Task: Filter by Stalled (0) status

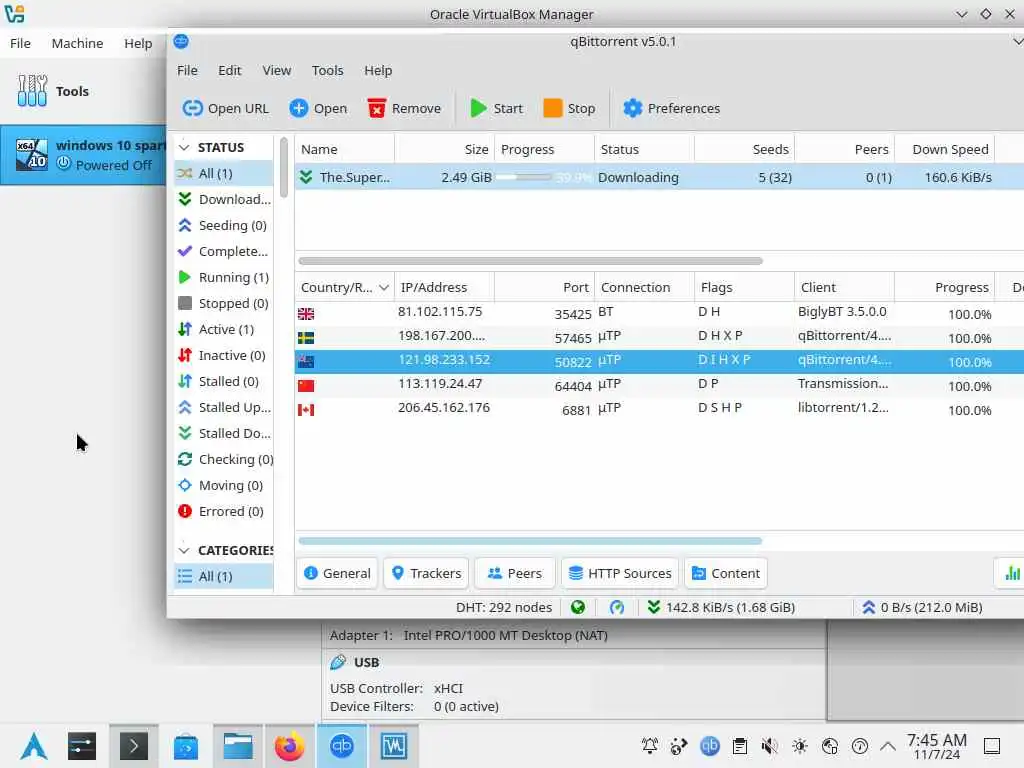Action: (x=224, y=381)
